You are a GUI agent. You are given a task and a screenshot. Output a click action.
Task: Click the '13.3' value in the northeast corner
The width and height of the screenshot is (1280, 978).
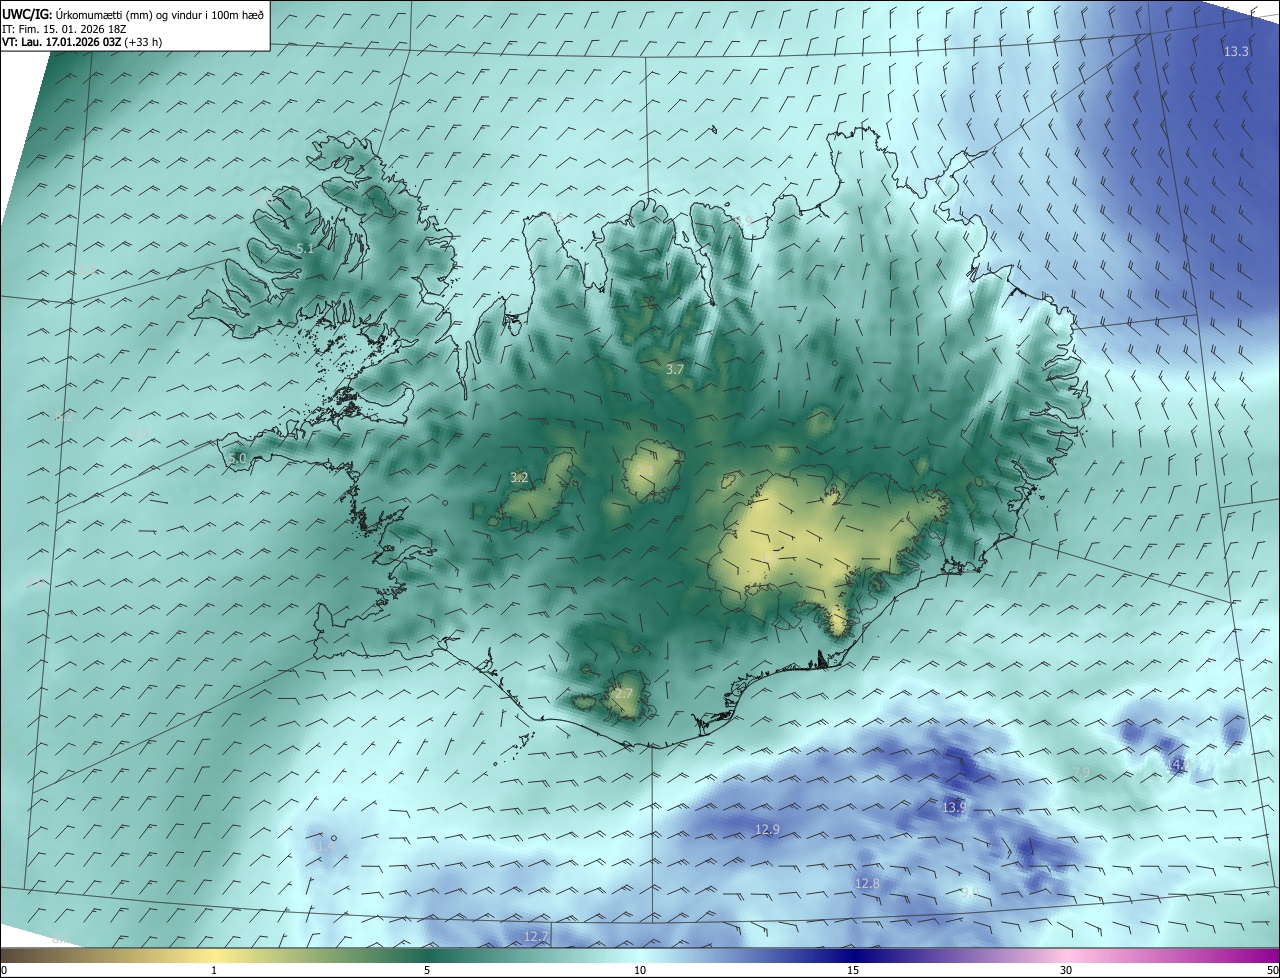coord(1236,51)
